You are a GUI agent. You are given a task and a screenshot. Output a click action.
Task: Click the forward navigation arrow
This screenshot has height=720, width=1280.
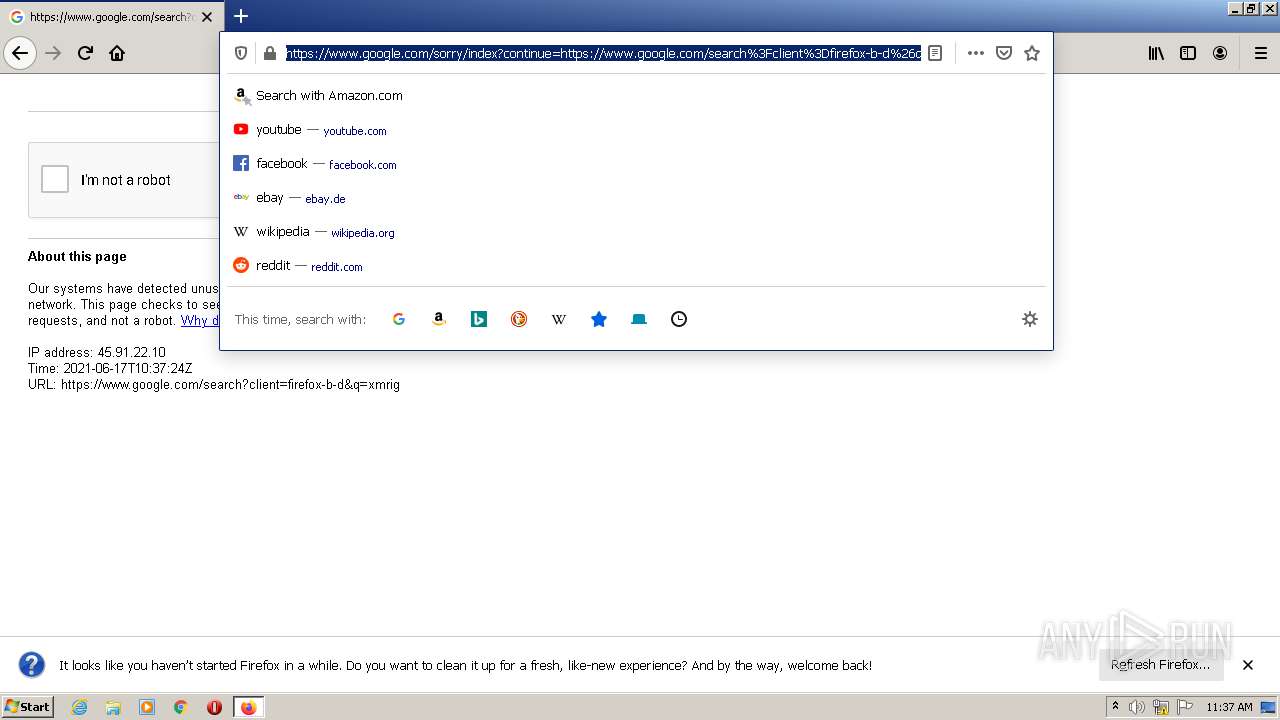click(x=54, y=53)
